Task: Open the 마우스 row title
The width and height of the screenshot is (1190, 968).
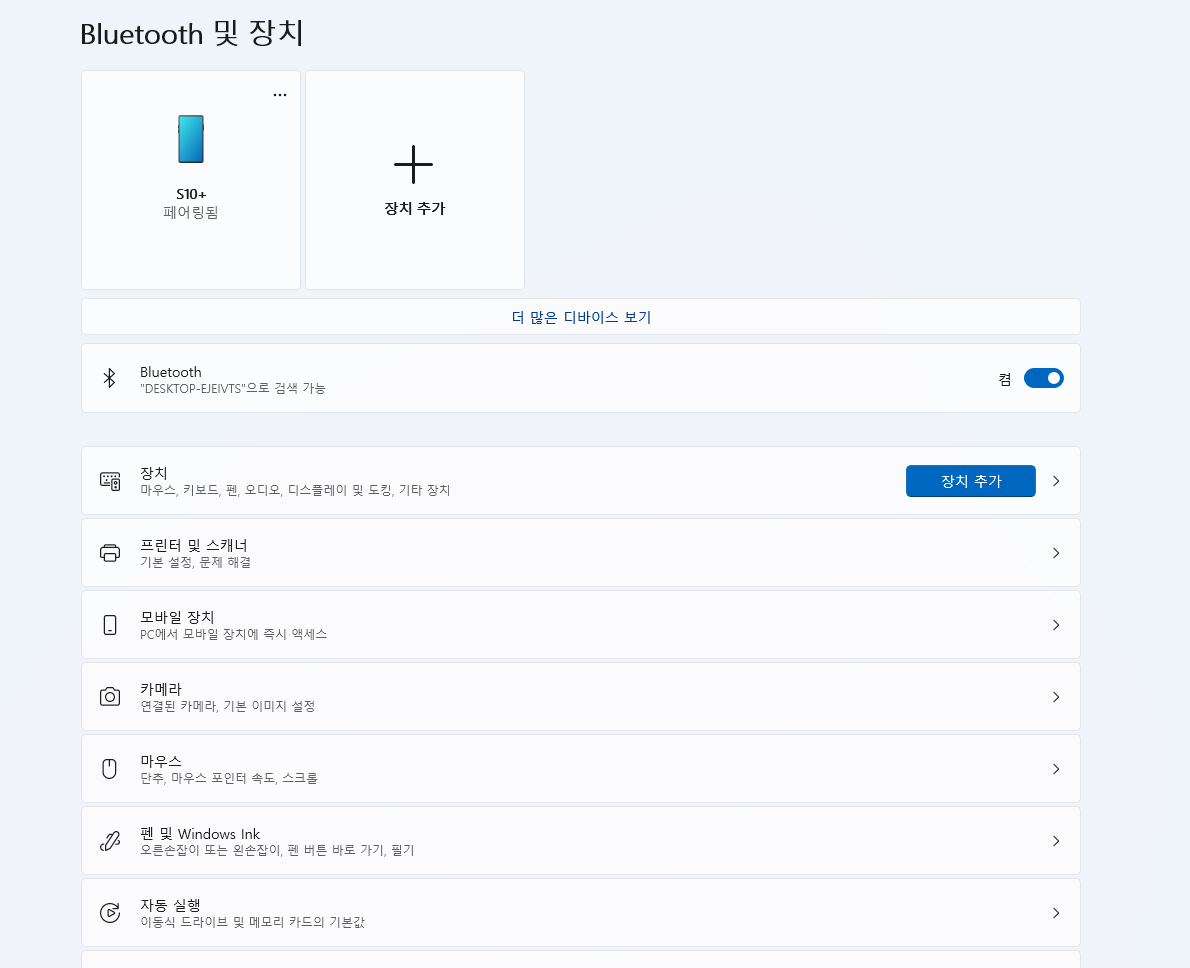Action: 161,761
